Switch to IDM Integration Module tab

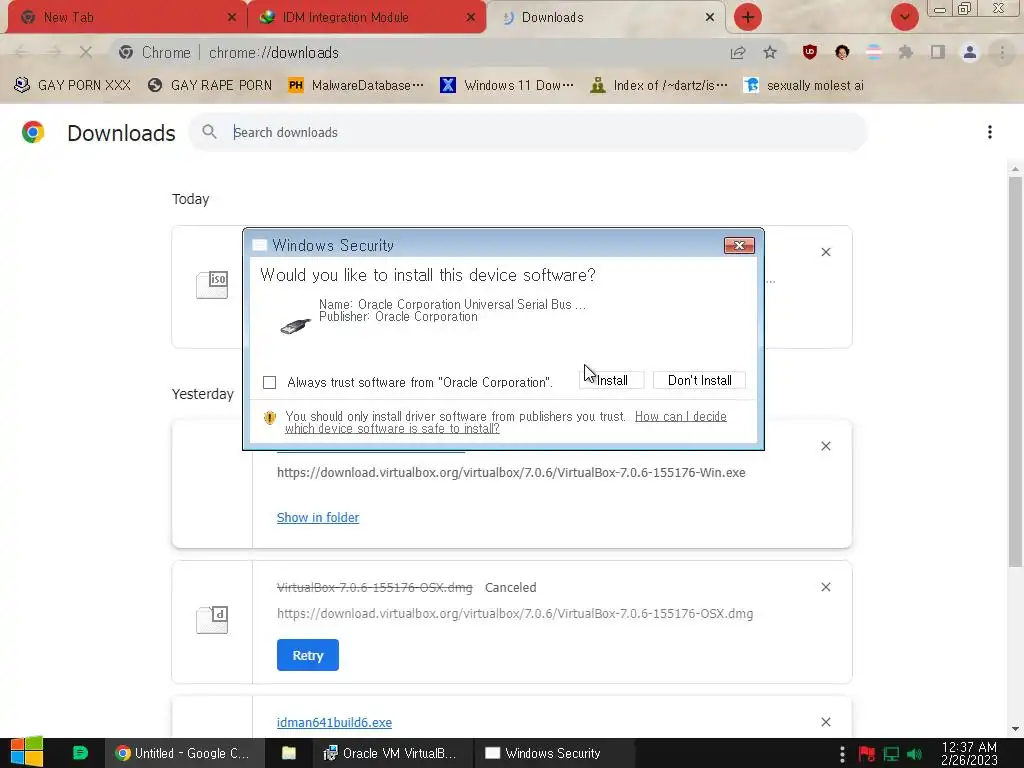point(366,18)
